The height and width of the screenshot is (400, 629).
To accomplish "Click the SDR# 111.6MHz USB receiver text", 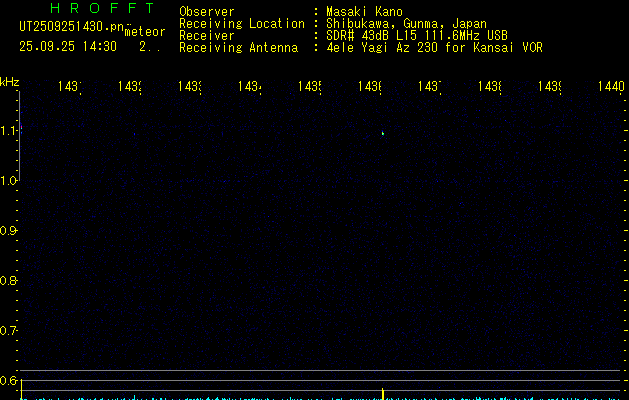I will coord(417,35).
